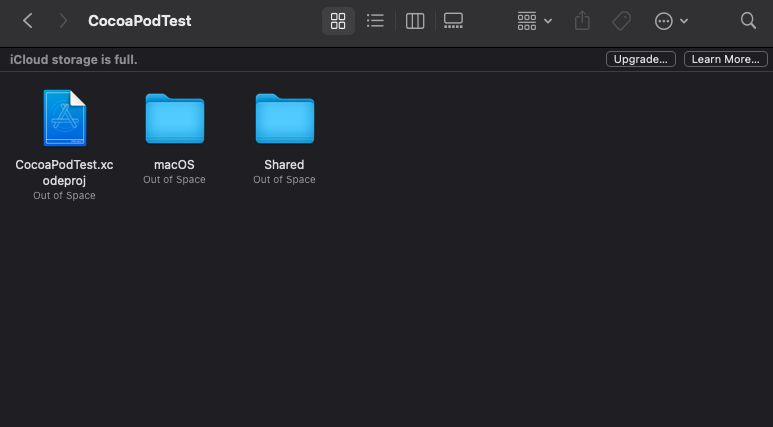Open the group-by items dropdown
The height and width of the screenshot is (427, 773).
534,21
